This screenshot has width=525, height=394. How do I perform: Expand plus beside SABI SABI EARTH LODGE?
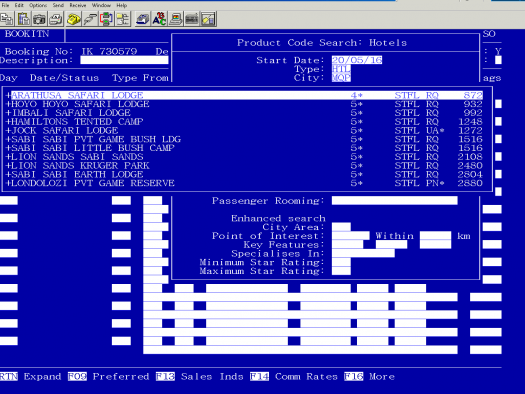click(8, 174)
